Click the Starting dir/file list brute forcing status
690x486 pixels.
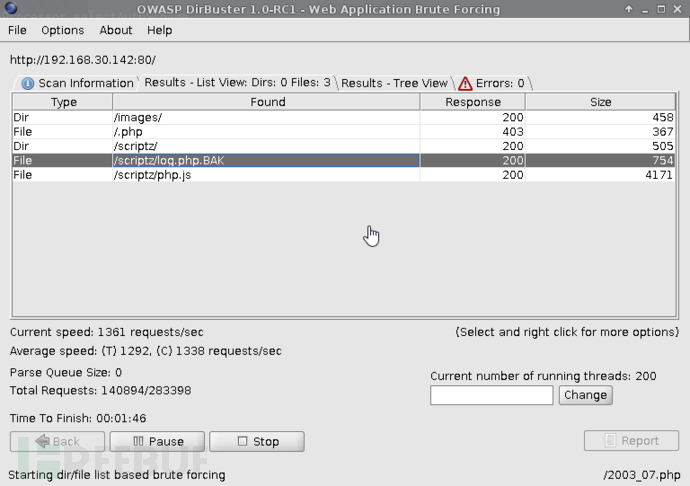(117, 475)
